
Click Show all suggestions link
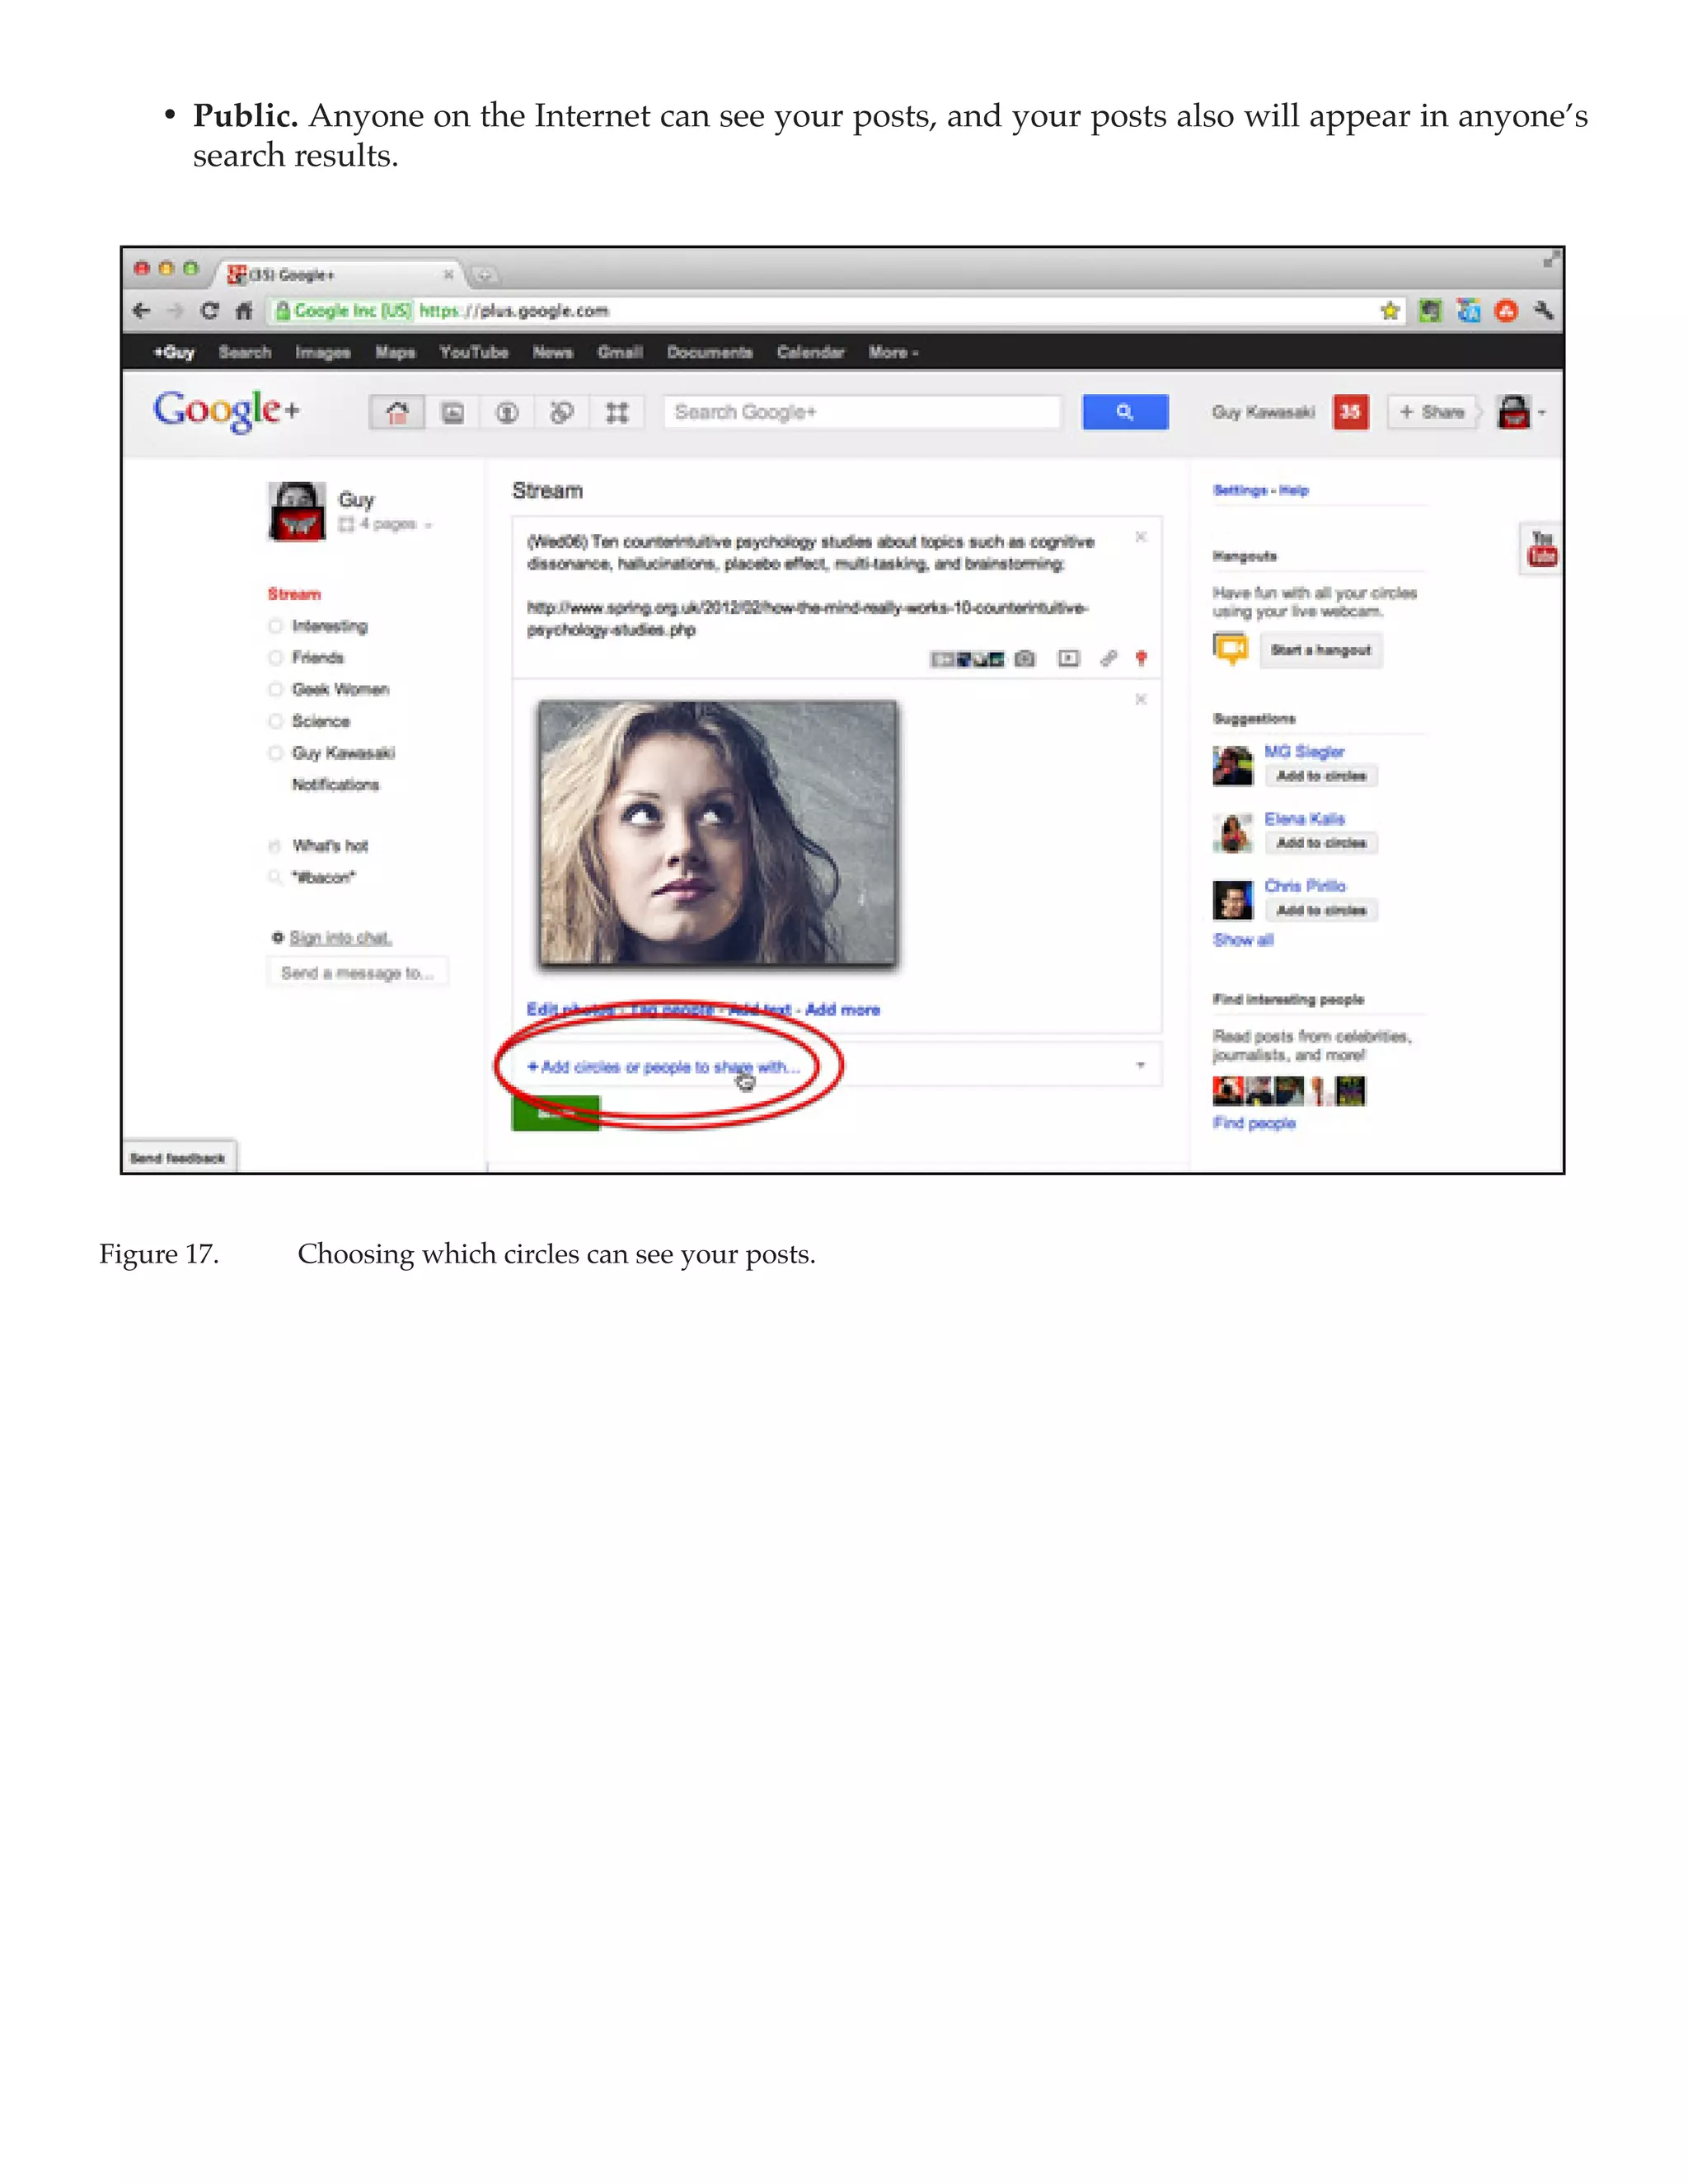click(1243, 940)
